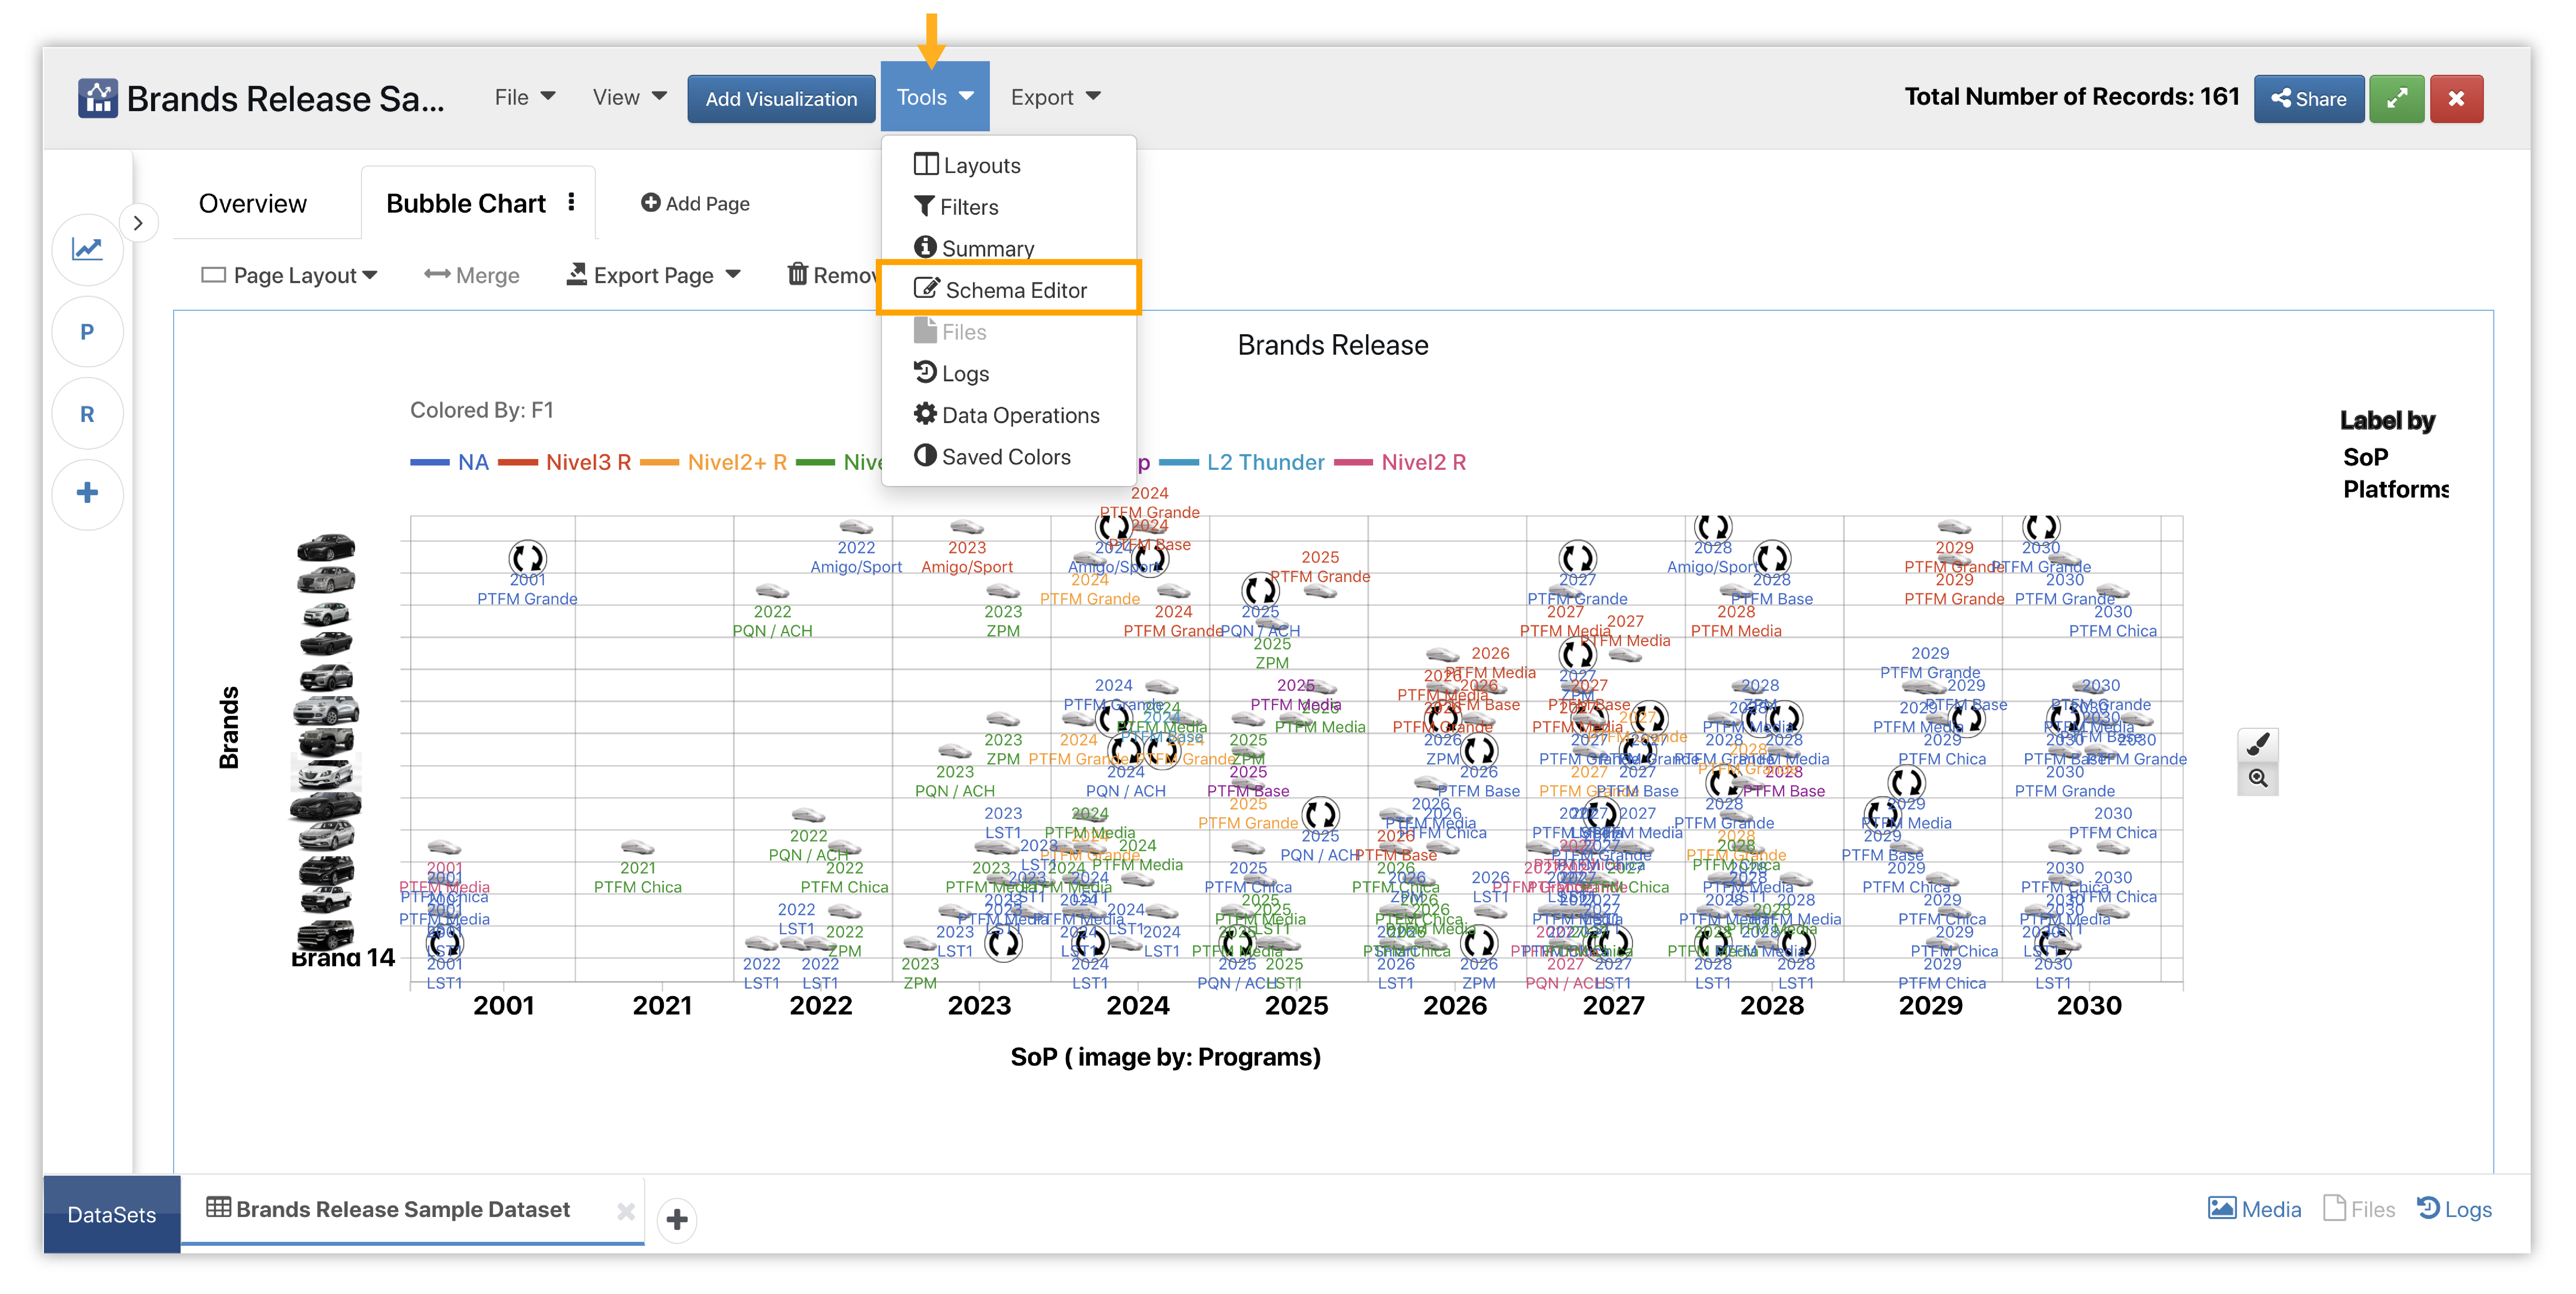
Task: Click the 2022 Amigo/Sport car marker
Action: coord(856,527)
